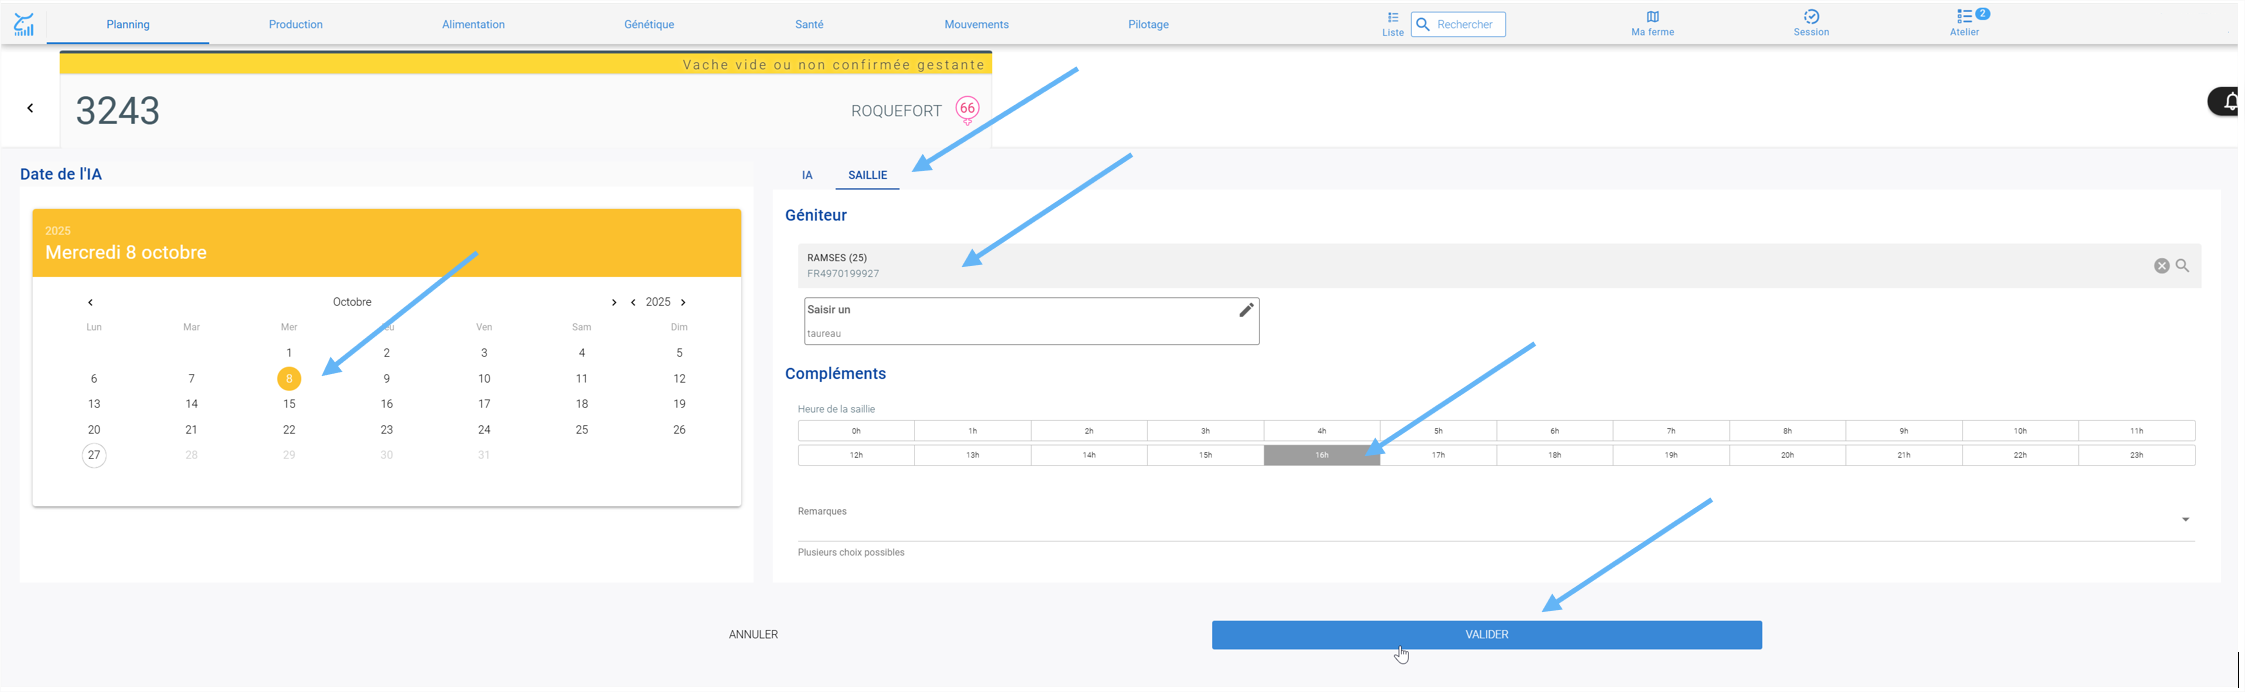Go back using the left arrow
2245x692 pixels.
(30, 108)
